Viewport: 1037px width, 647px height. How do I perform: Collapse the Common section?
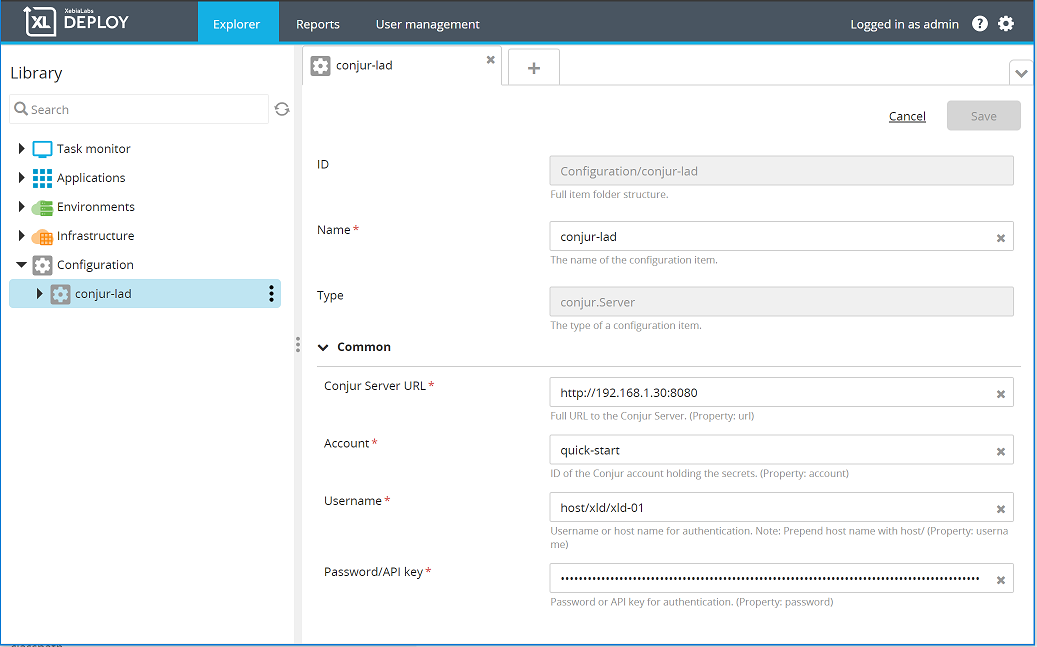click(x=323, y=347)
